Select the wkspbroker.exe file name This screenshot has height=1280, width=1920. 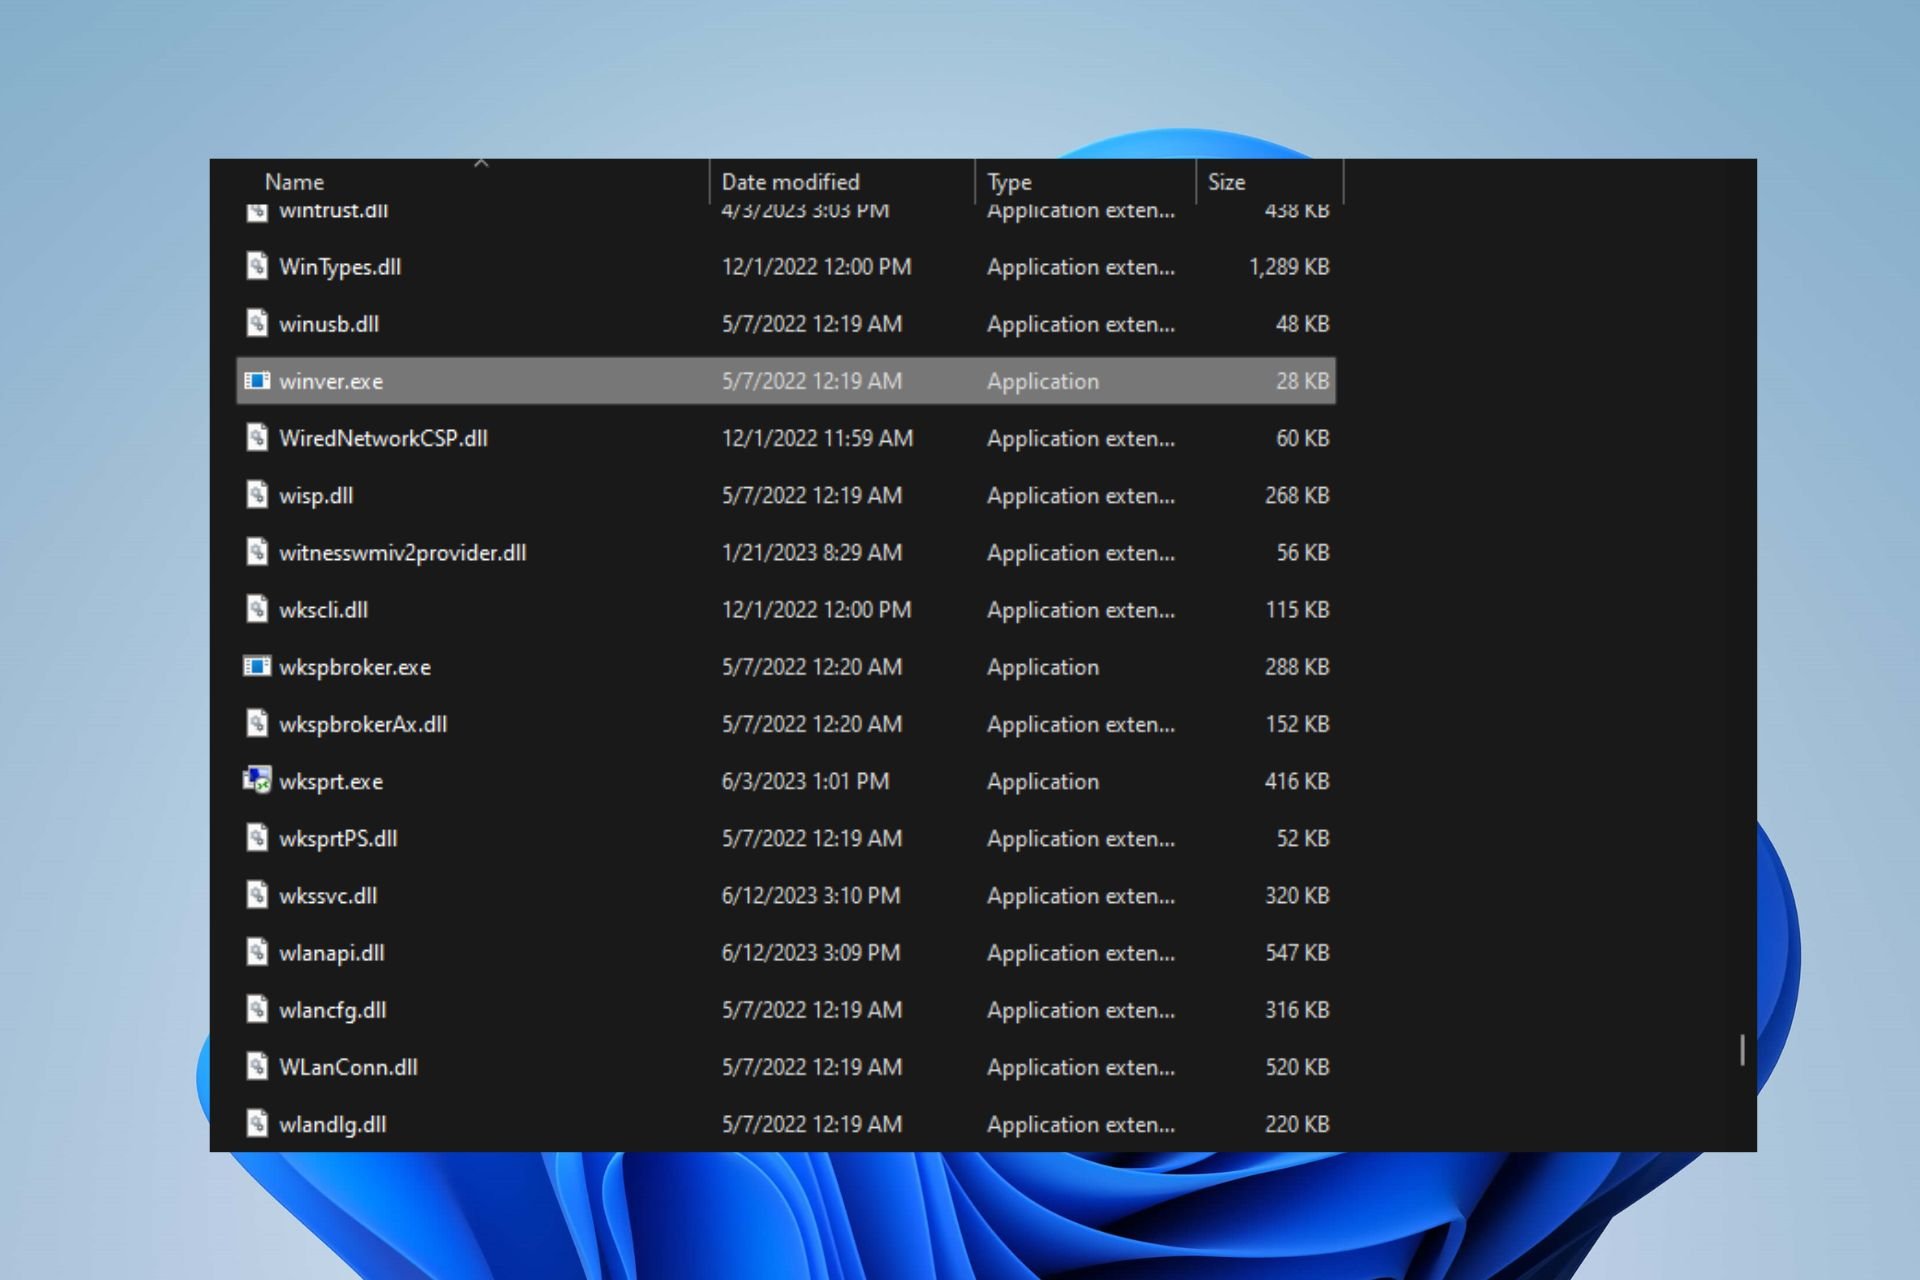pos(355,667)
